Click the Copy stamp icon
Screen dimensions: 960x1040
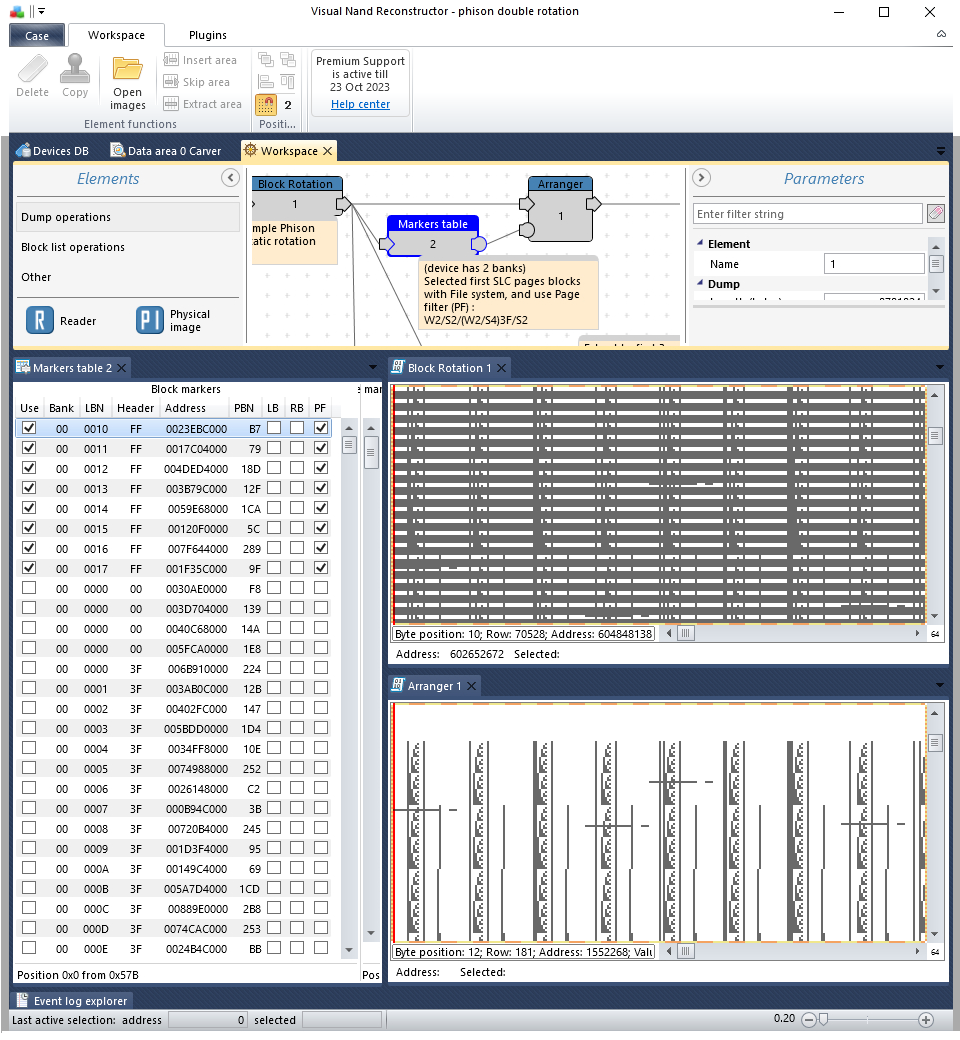click(75, 69)
